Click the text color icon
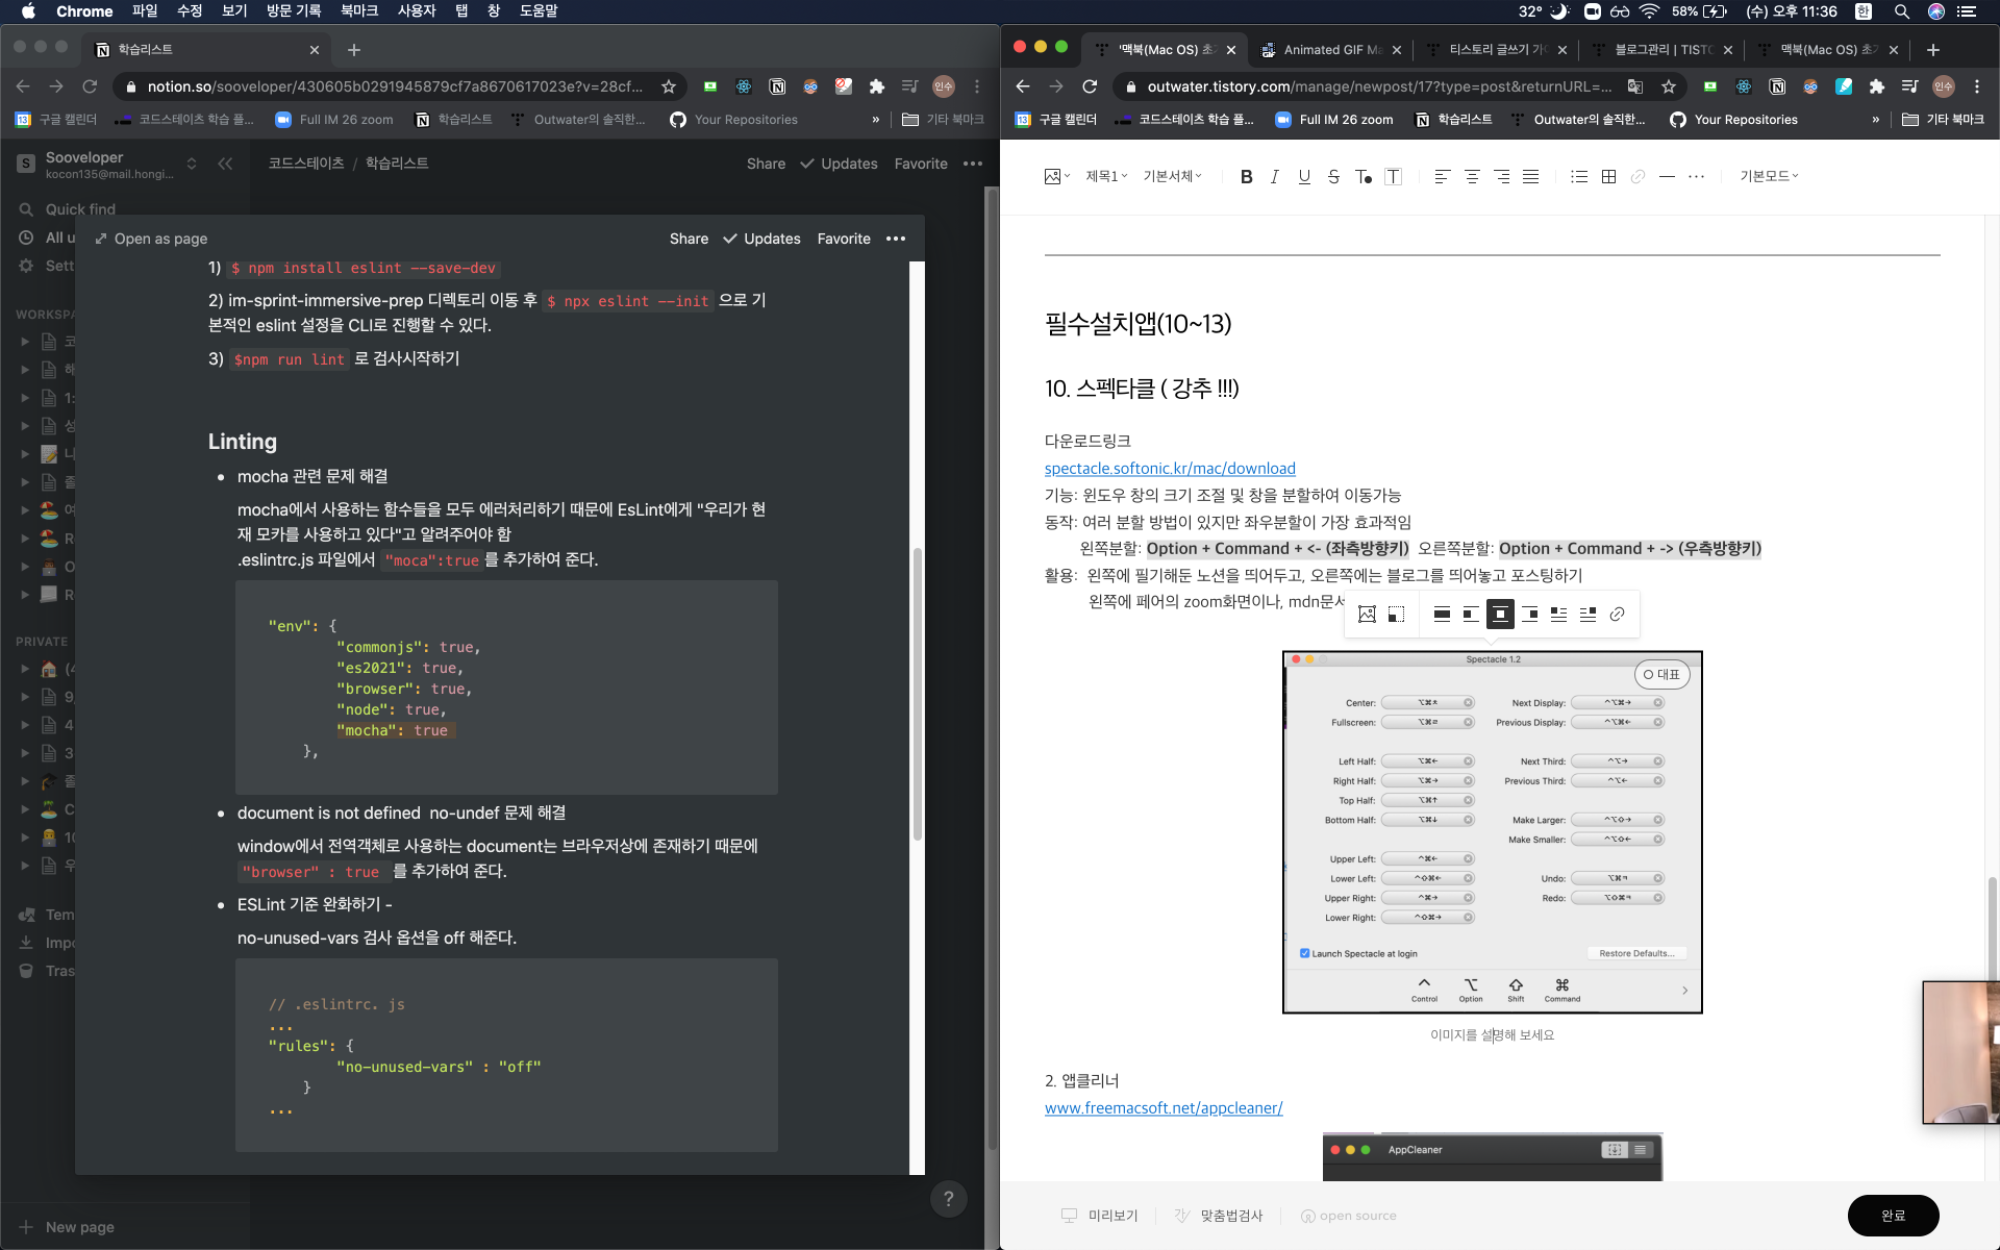 click(x=1363, y=177)
